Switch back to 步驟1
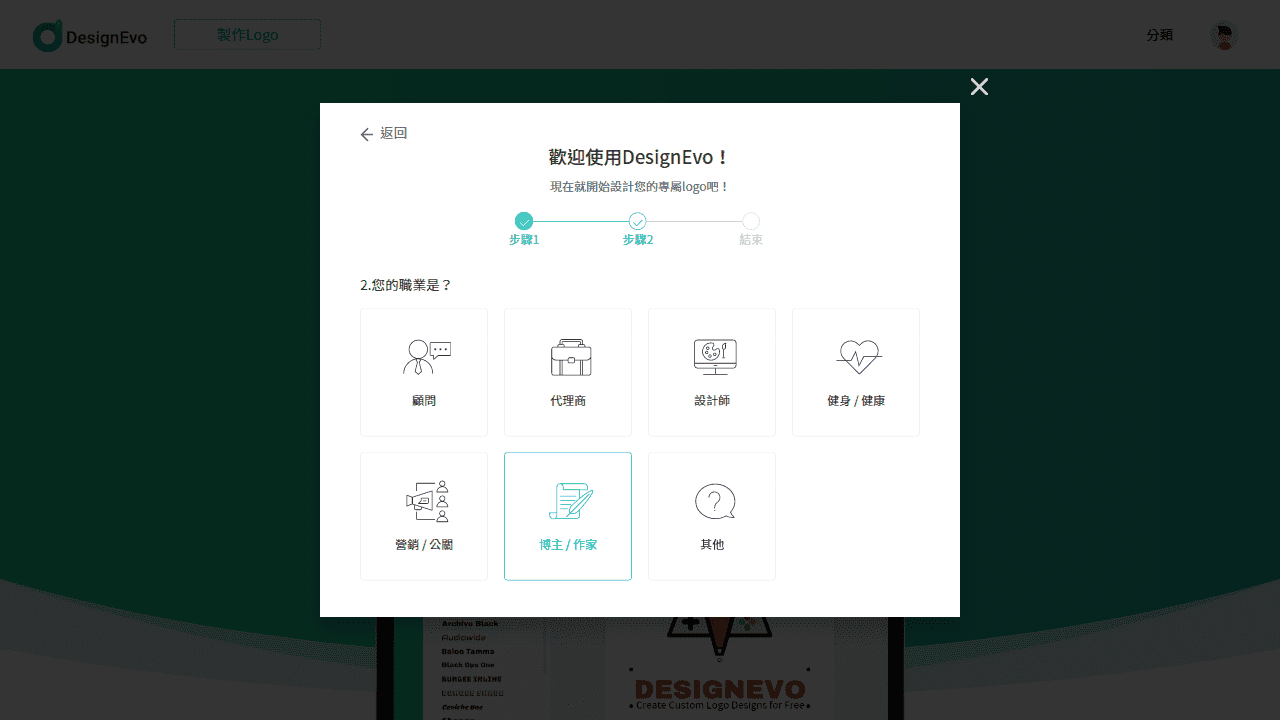 524,220
